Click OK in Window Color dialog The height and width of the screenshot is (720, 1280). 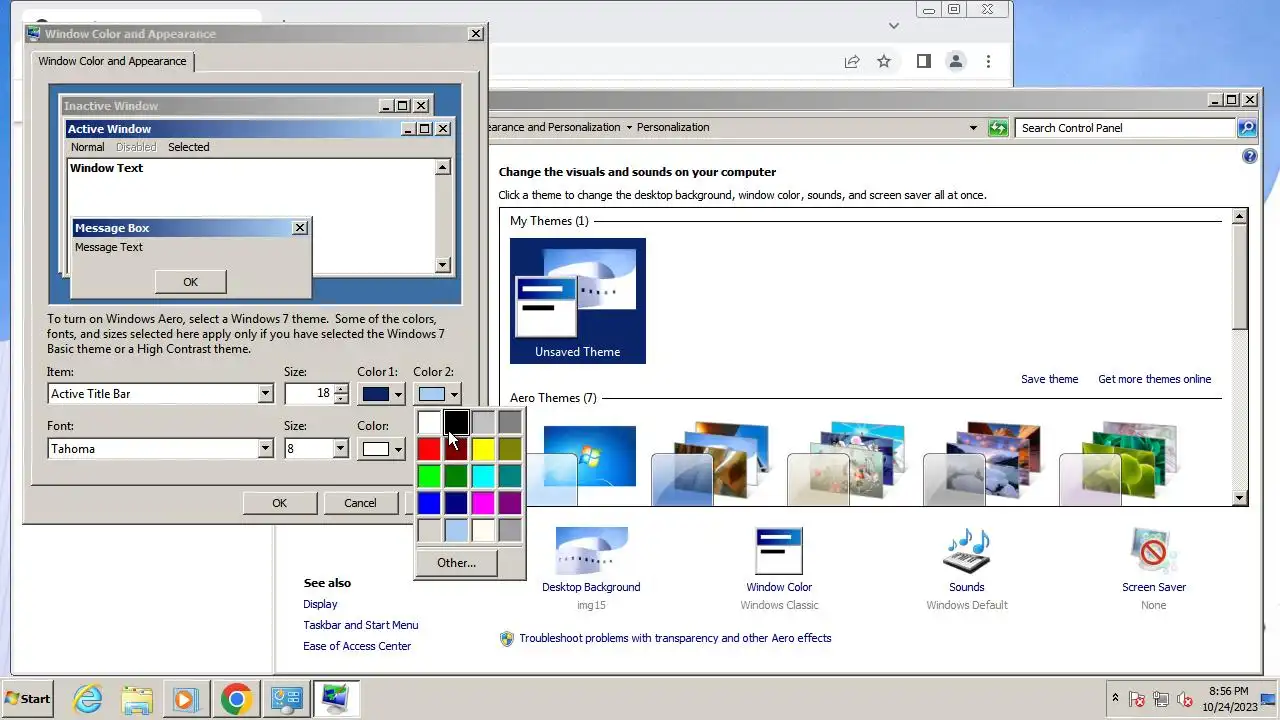pyautogui.click(x=280, y=503)
